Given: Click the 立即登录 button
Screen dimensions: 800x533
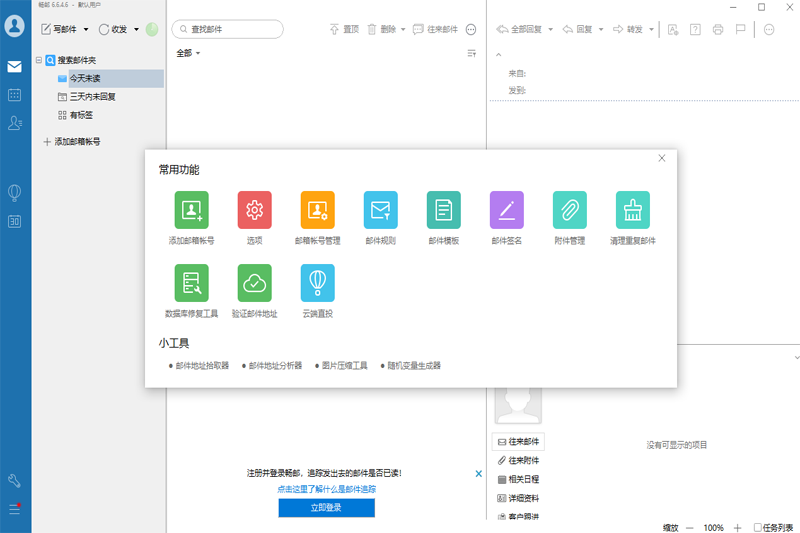Looking at the screenshot, I should tap(326, 508).
